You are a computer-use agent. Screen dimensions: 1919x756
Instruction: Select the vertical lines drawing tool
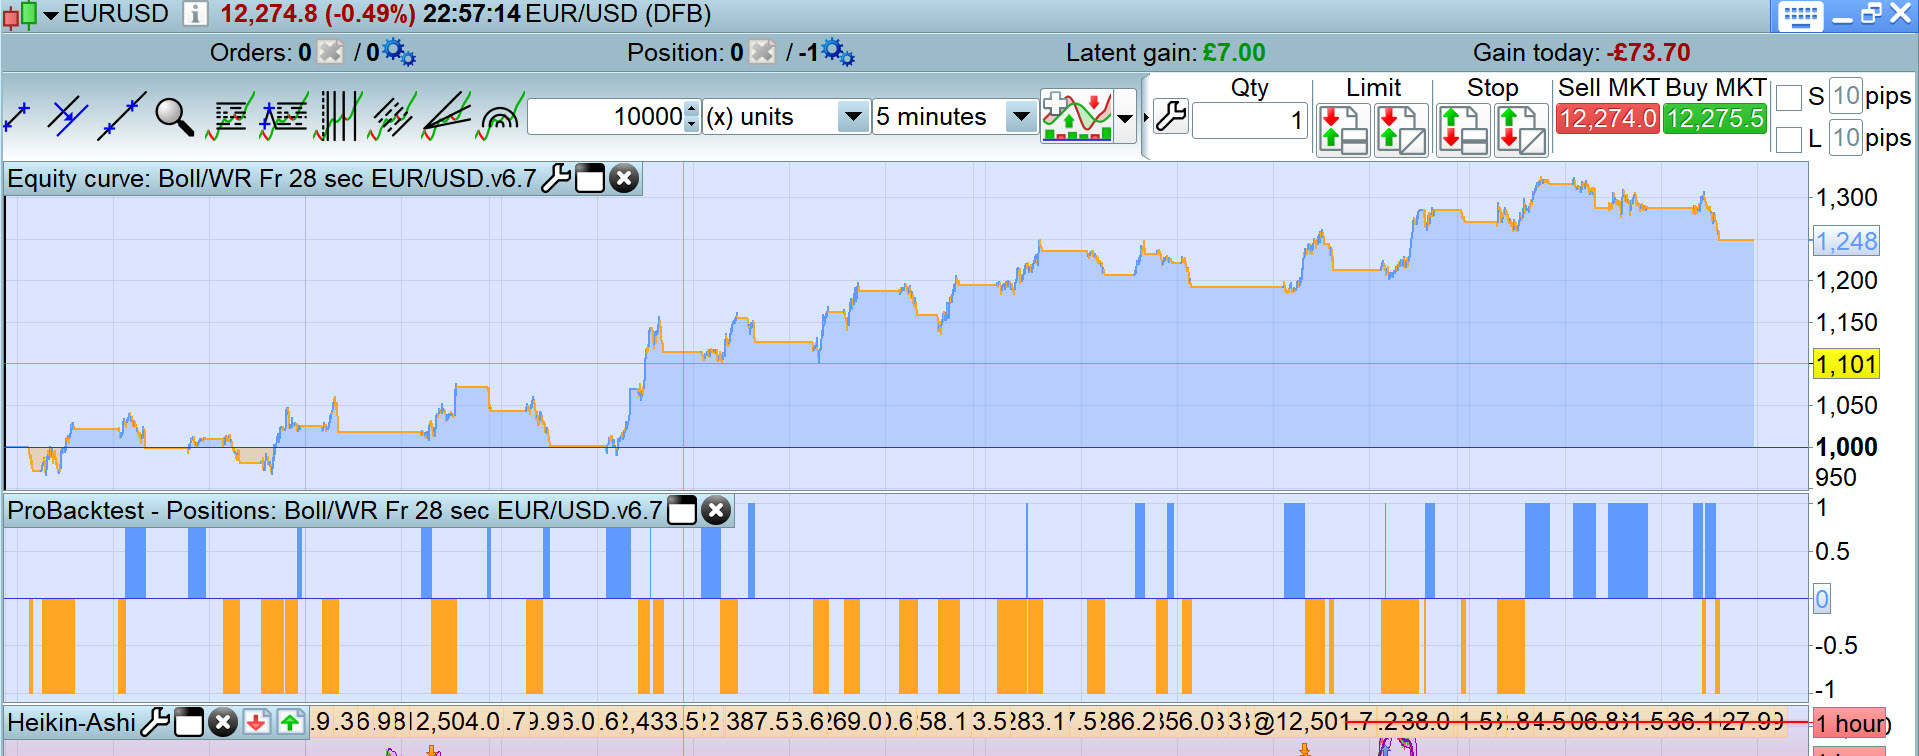338,117
